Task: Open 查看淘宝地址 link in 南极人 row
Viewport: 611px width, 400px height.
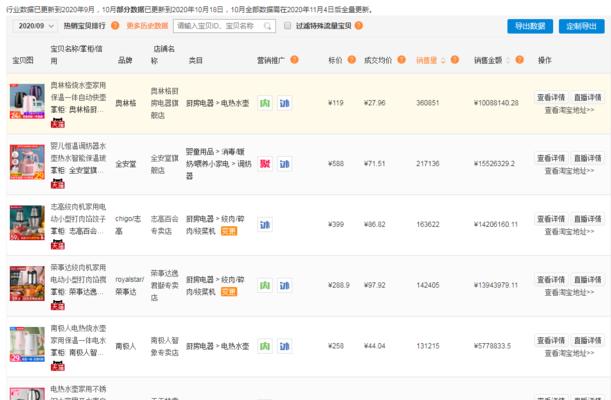Action: (x=569, y=353)
